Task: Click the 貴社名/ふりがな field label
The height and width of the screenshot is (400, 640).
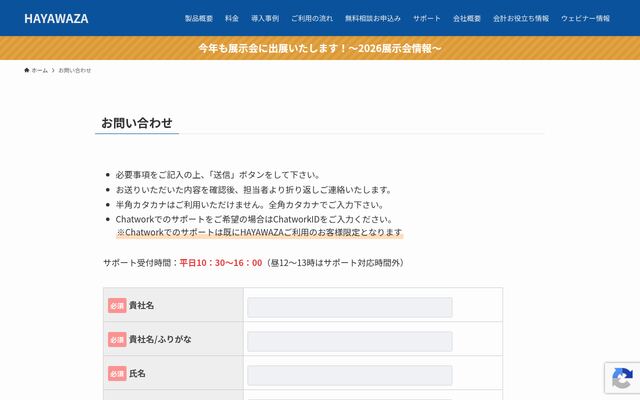Action: (x=160, y=339)
